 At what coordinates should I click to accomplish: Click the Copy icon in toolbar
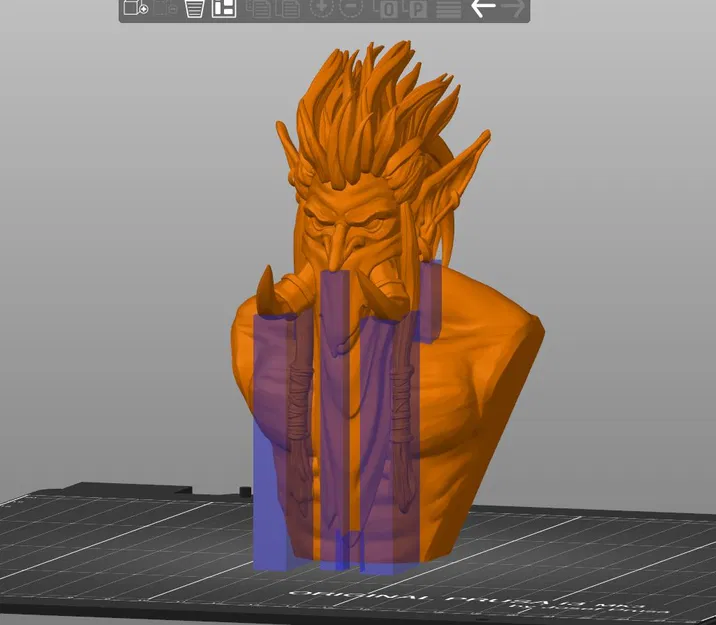(x=258, y=8)
